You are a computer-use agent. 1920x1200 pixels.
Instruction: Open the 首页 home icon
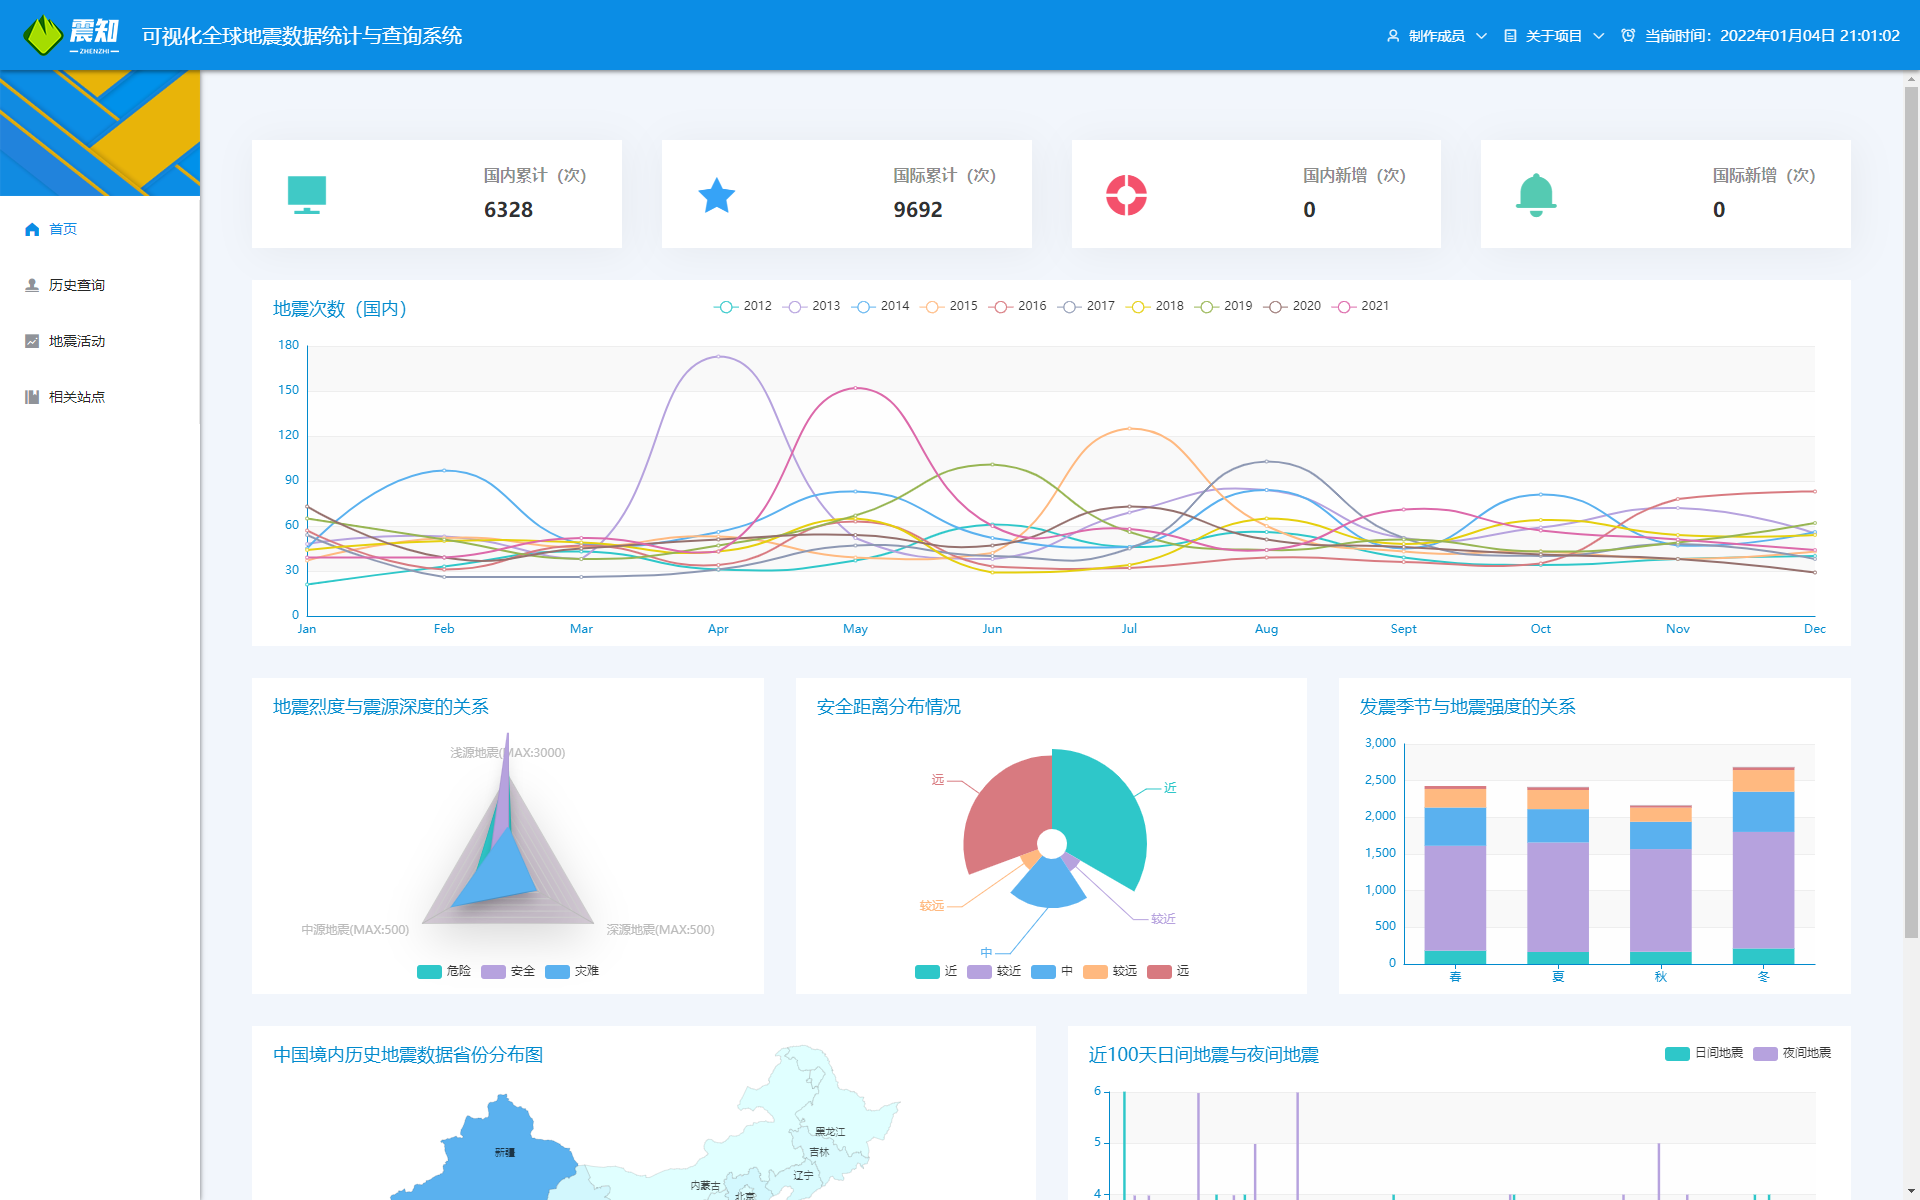[32, 229]
